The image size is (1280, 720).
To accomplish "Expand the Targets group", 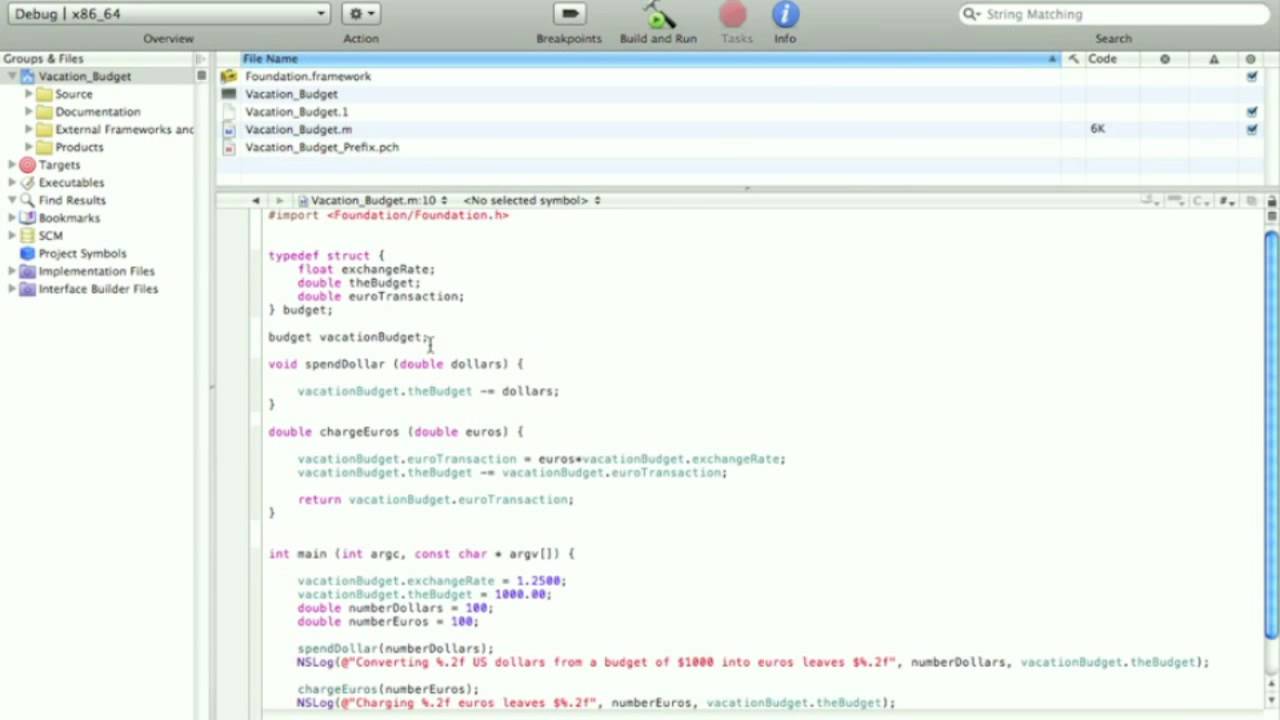I will [11, 165].
